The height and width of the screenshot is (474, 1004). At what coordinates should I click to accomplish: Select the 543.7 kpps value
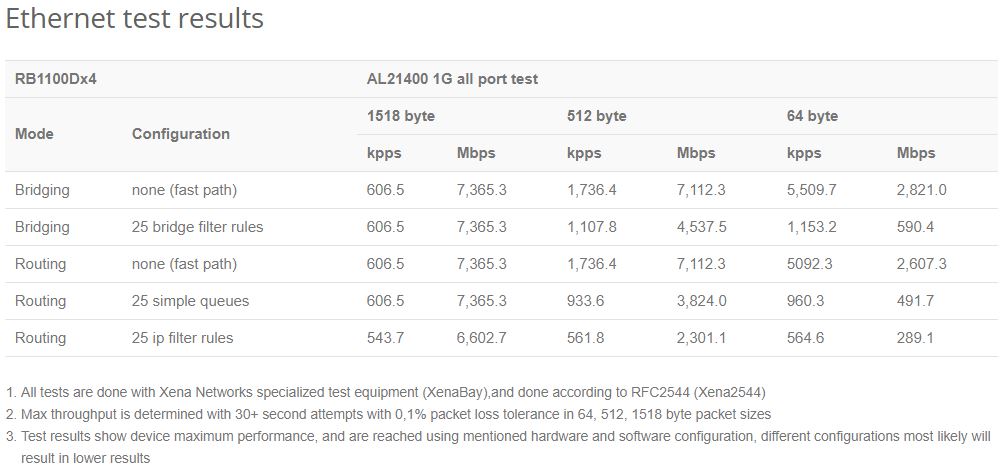pyautogui.click(x=385, y=338)
